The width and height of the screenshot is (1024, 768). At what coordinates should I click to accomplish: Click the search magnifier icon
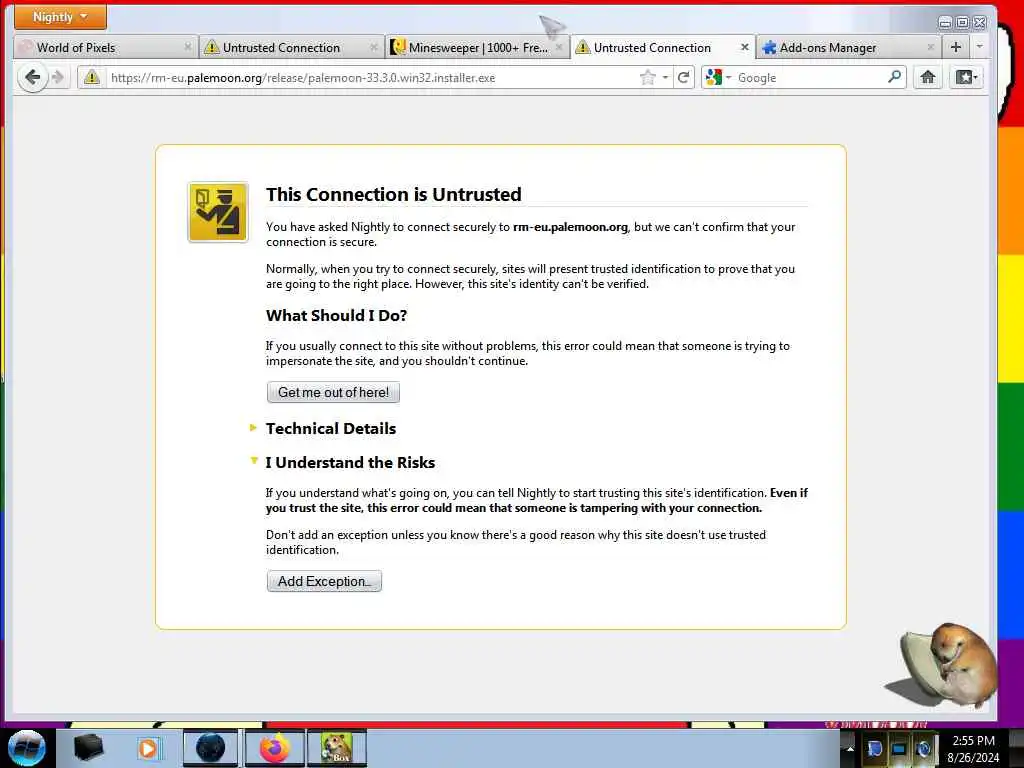click(x=895, y=77)
